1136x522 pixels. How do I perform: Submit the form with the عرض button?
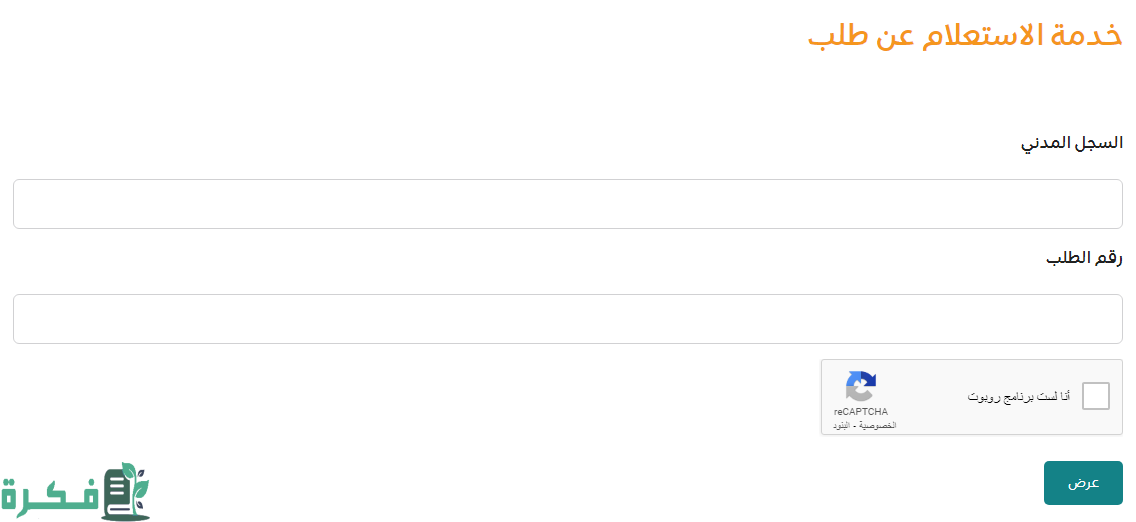pyautogui.click(x=1083, y=483)
